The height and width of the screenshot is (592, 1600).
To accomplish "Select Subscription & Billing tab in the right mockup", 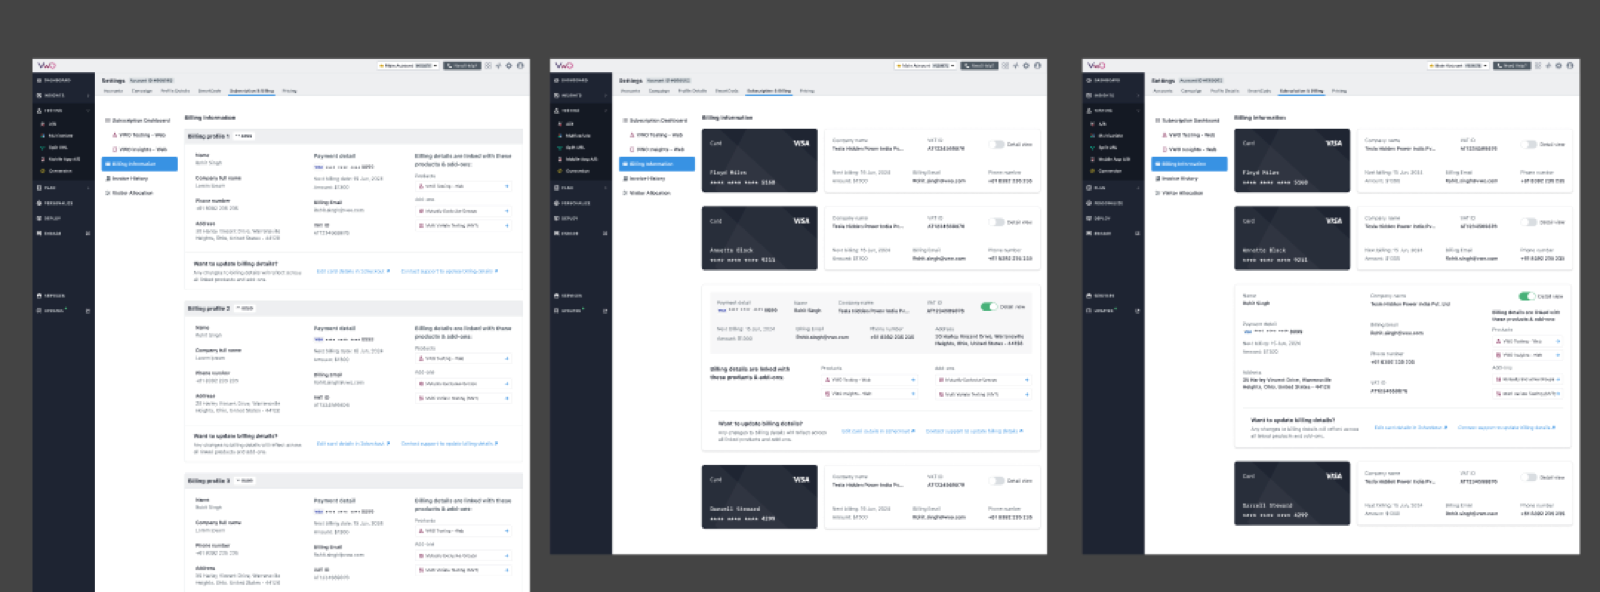I will pos(1301,91).
